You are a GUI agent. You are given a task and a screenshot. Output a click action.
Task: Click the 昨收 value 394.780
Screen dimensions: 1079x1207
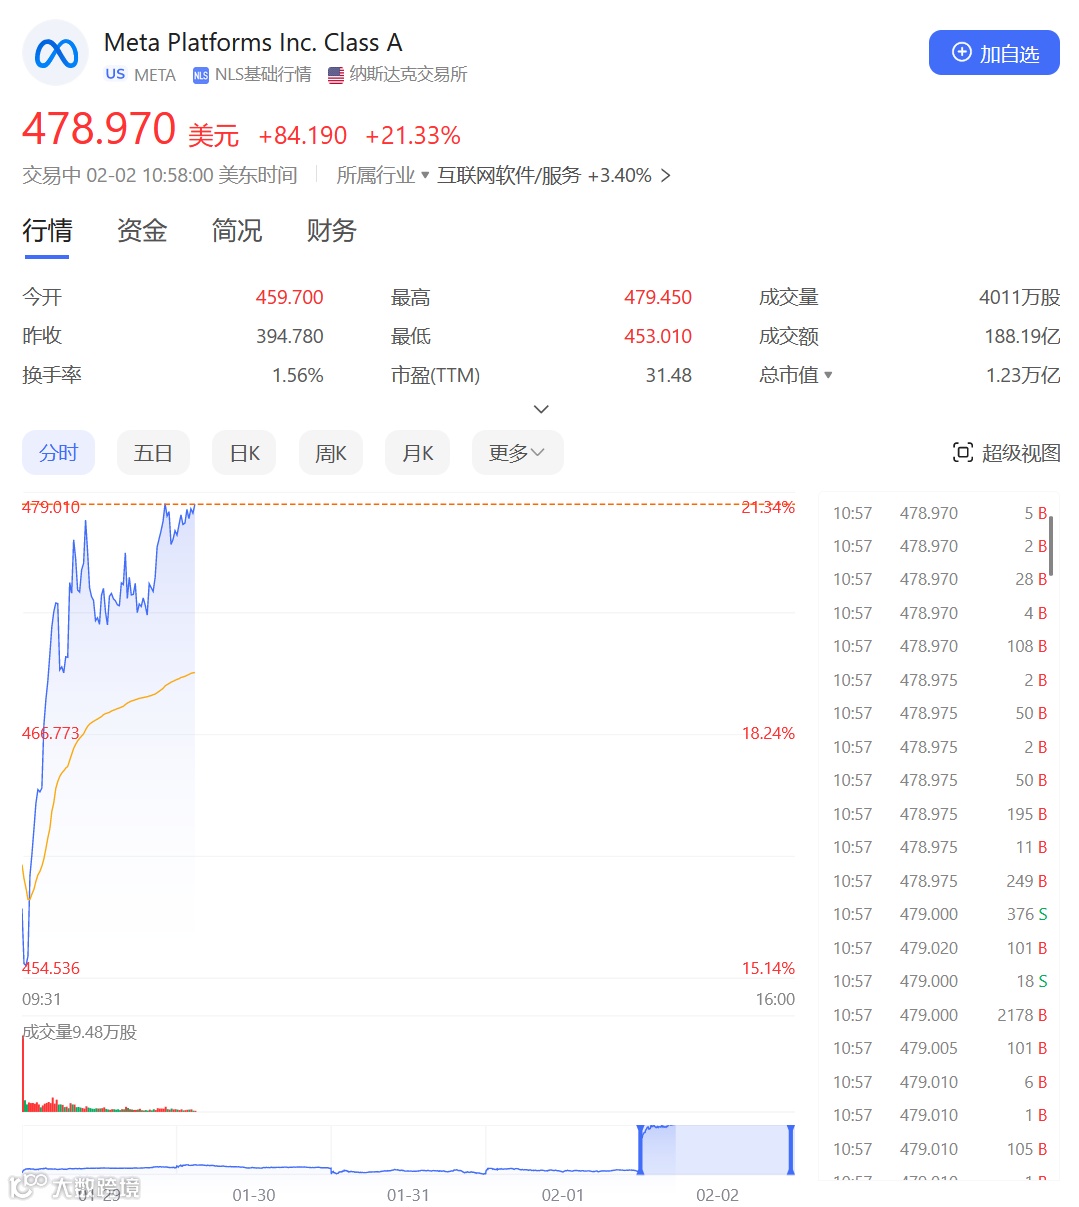pyautogui.click(x=289, y=336)
